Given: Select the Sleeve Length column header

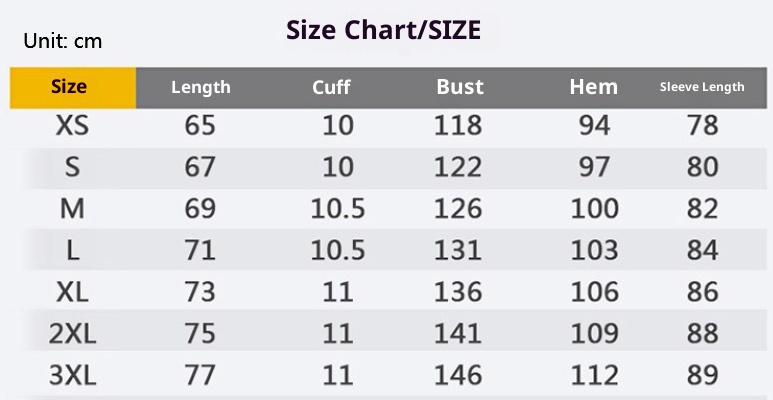Looking at the screenshot, I should pyautogui.click(x=702, y=87).
